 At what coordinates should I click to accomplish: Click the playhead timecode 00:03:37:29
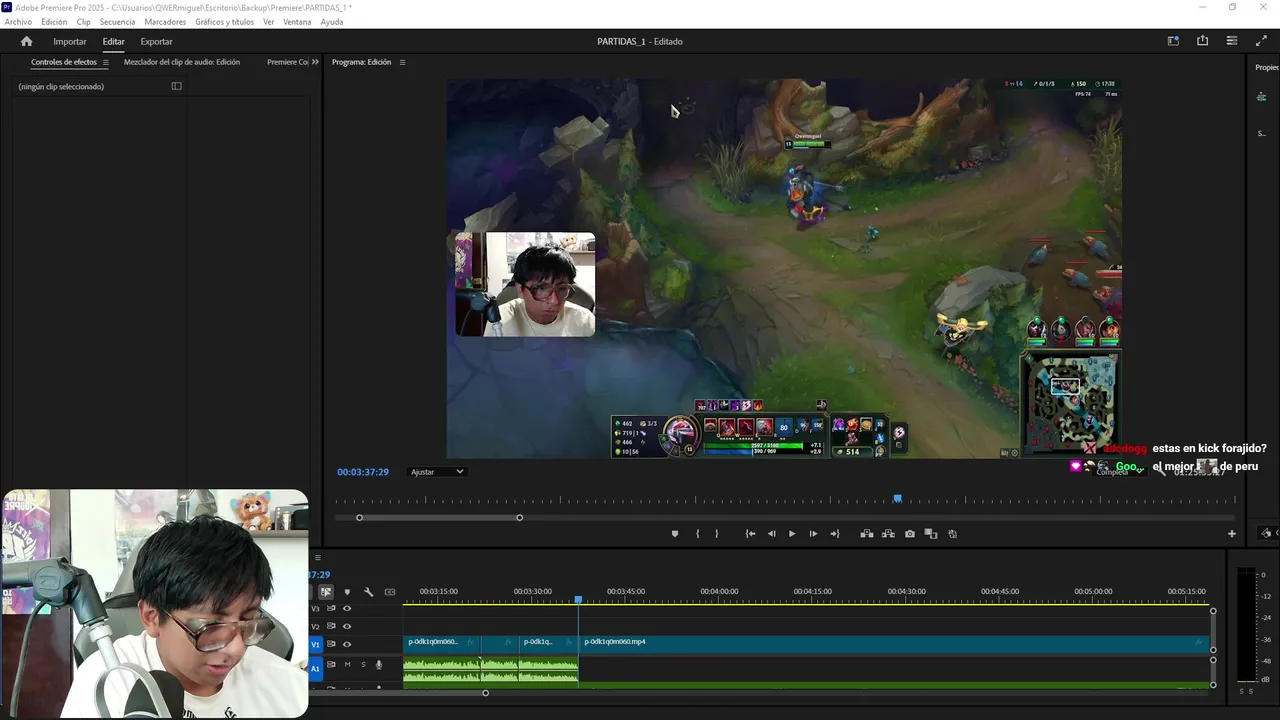pyautogui.click(x=363, y=472)
